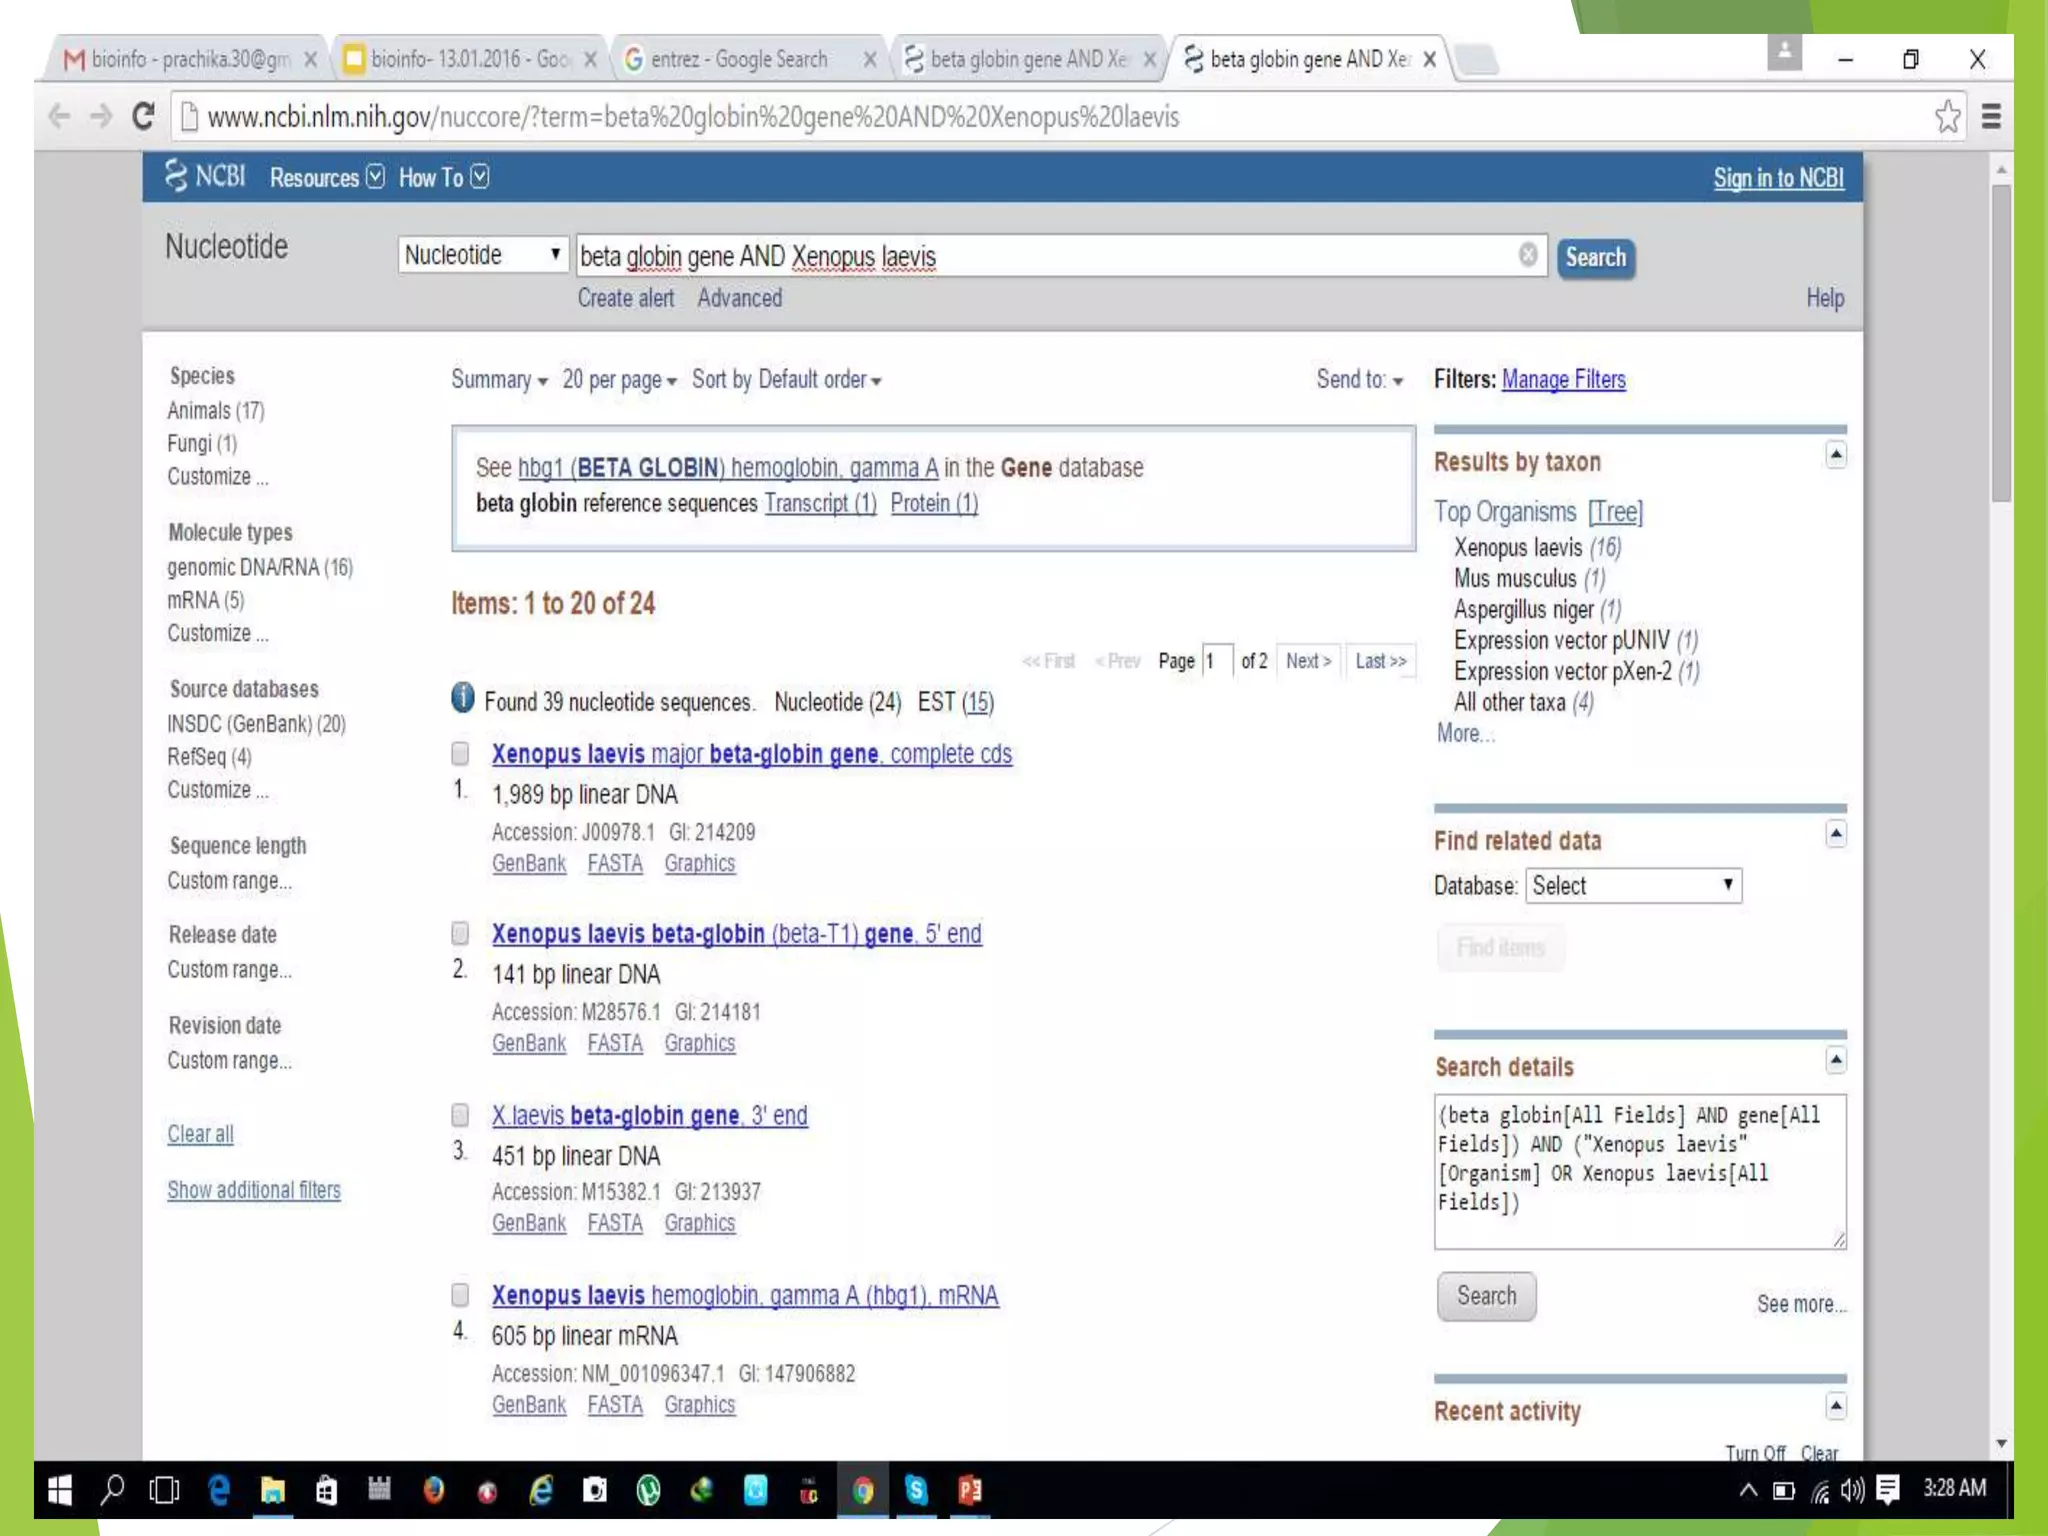Open the Nucleotide database dropdown

coord(482,255)
